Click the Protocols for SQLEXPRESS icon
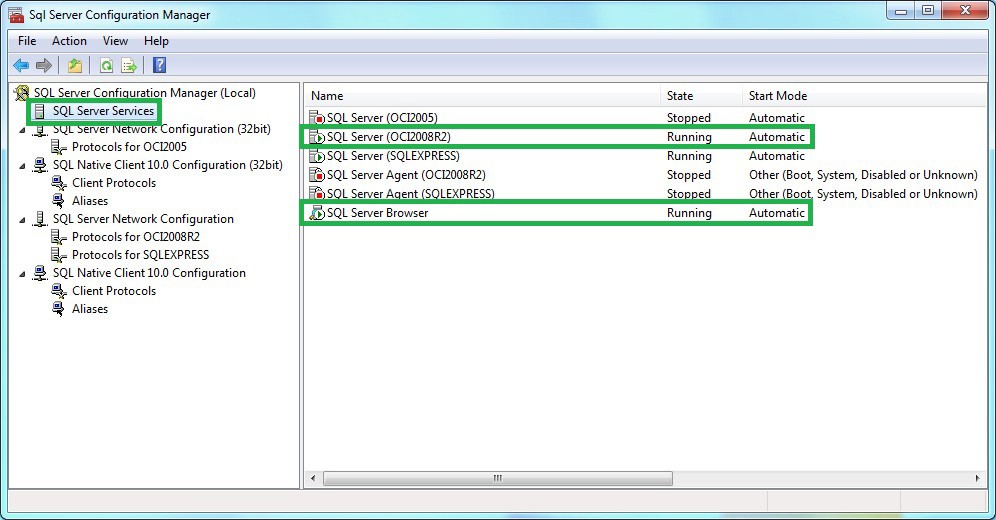996x520 pixels. [58, 255]
